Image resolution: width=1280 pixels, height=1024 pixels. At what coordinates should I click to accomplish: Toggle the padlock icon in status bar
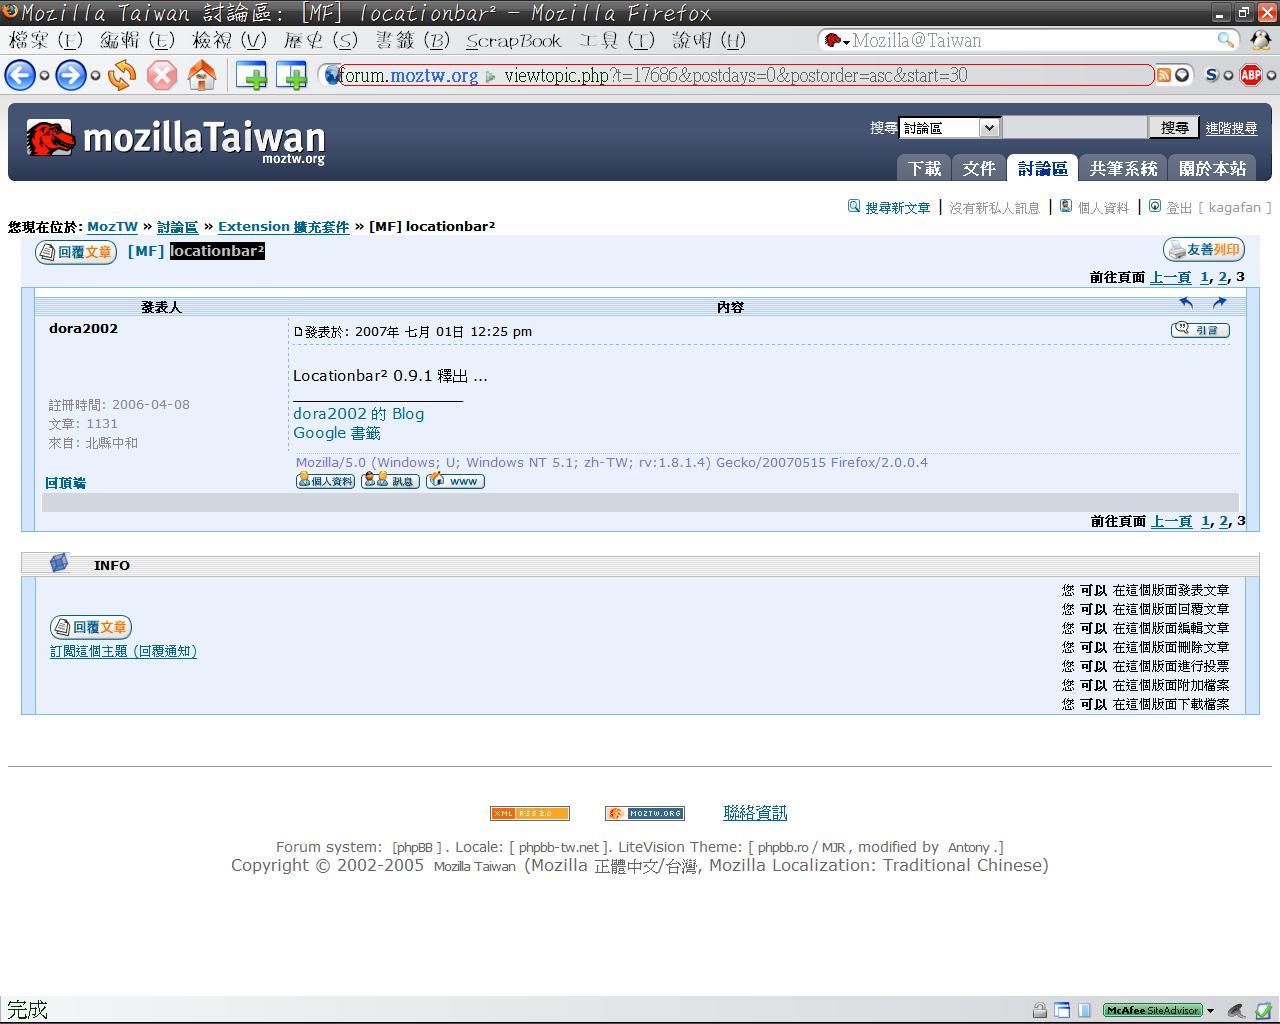pos(1040,1010)
